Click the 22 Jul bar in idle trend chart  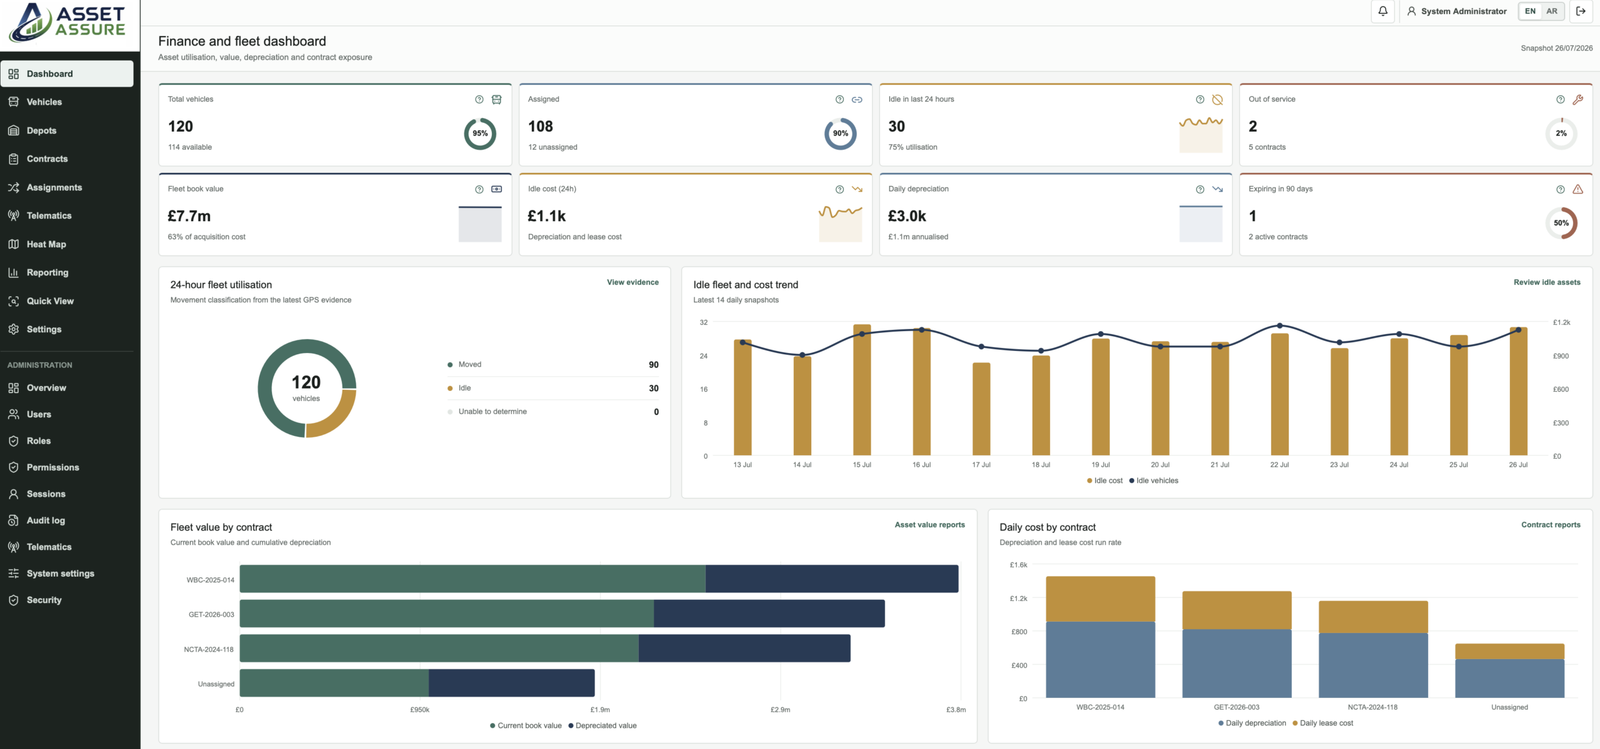[1279, 394]
